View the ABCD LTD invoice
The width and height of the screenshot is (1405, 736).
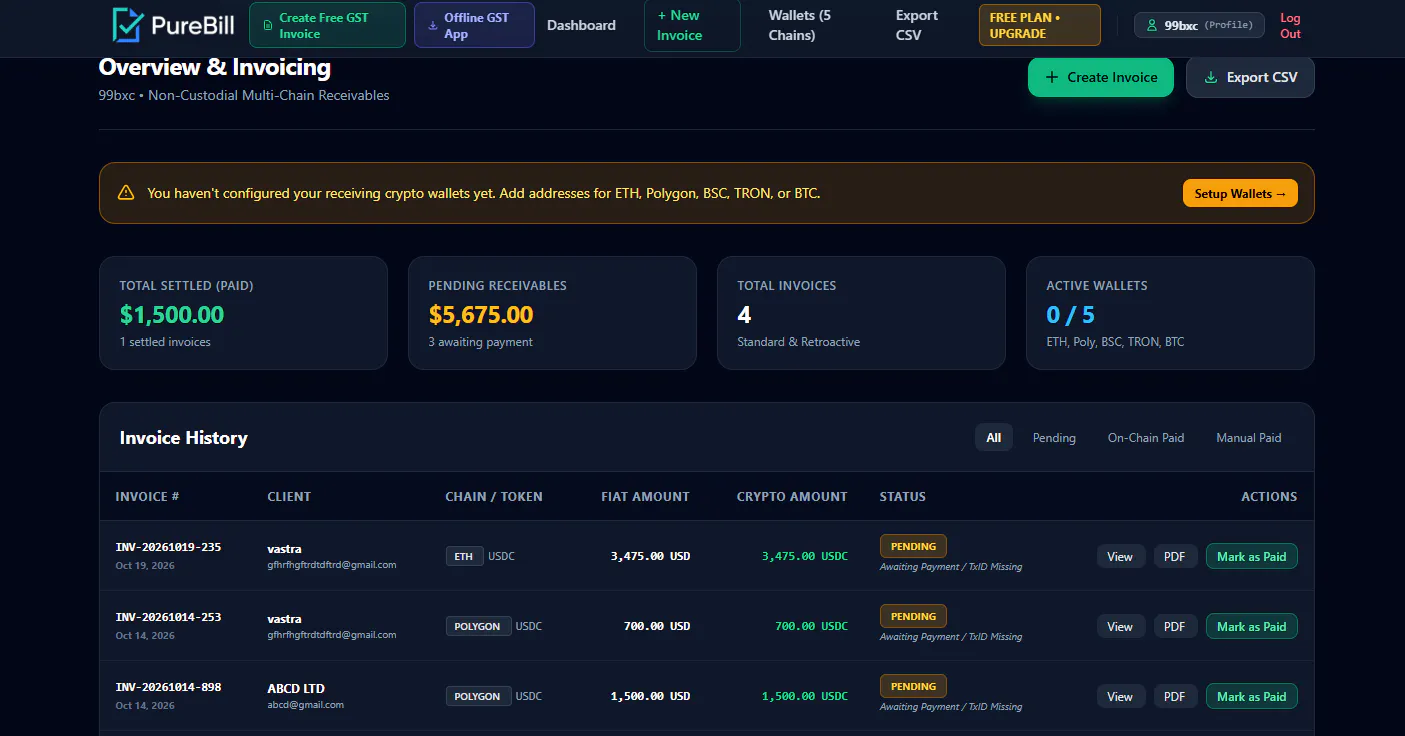click(1120, 696)
